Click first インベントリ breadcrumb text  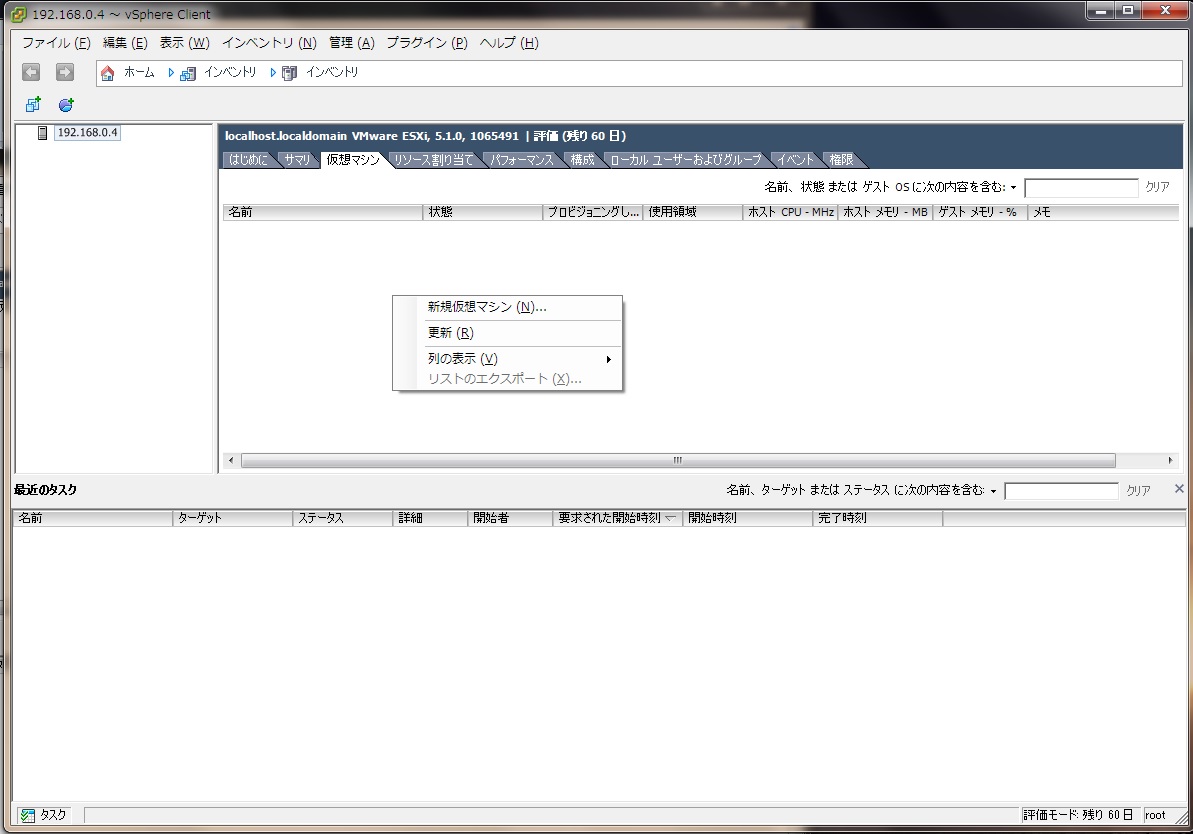pyautogui.click(x=230, y=72)
